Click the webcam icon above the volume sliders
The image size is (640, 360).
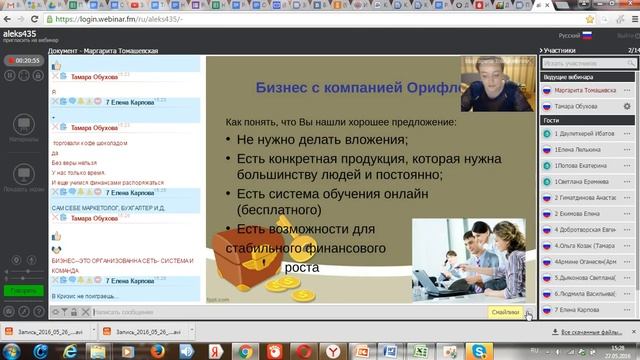[x=16, y=260]
